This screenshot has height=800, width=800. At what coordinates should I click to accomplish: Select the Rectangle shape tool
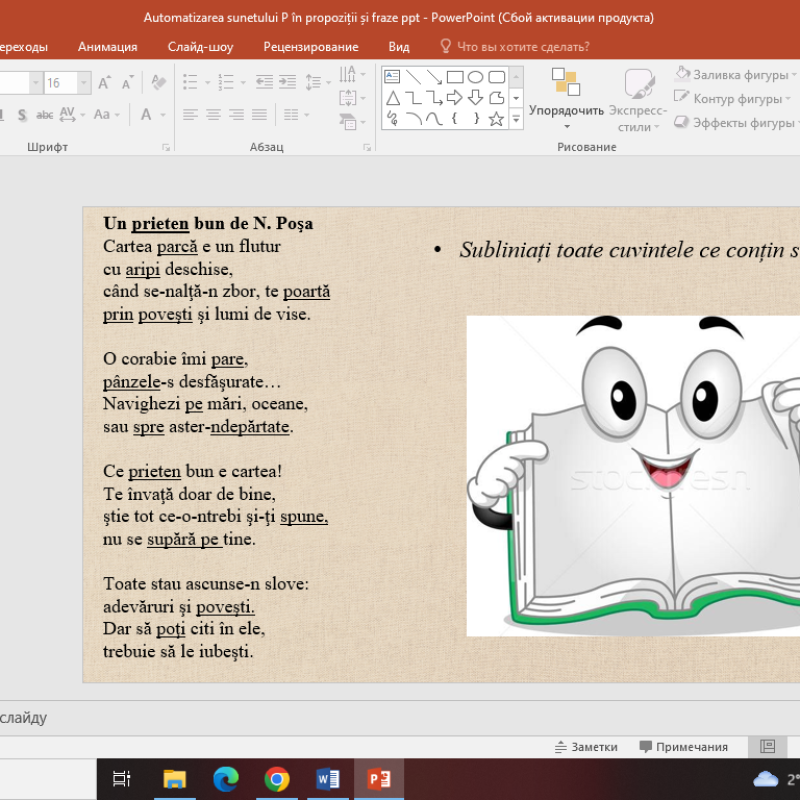454,77
